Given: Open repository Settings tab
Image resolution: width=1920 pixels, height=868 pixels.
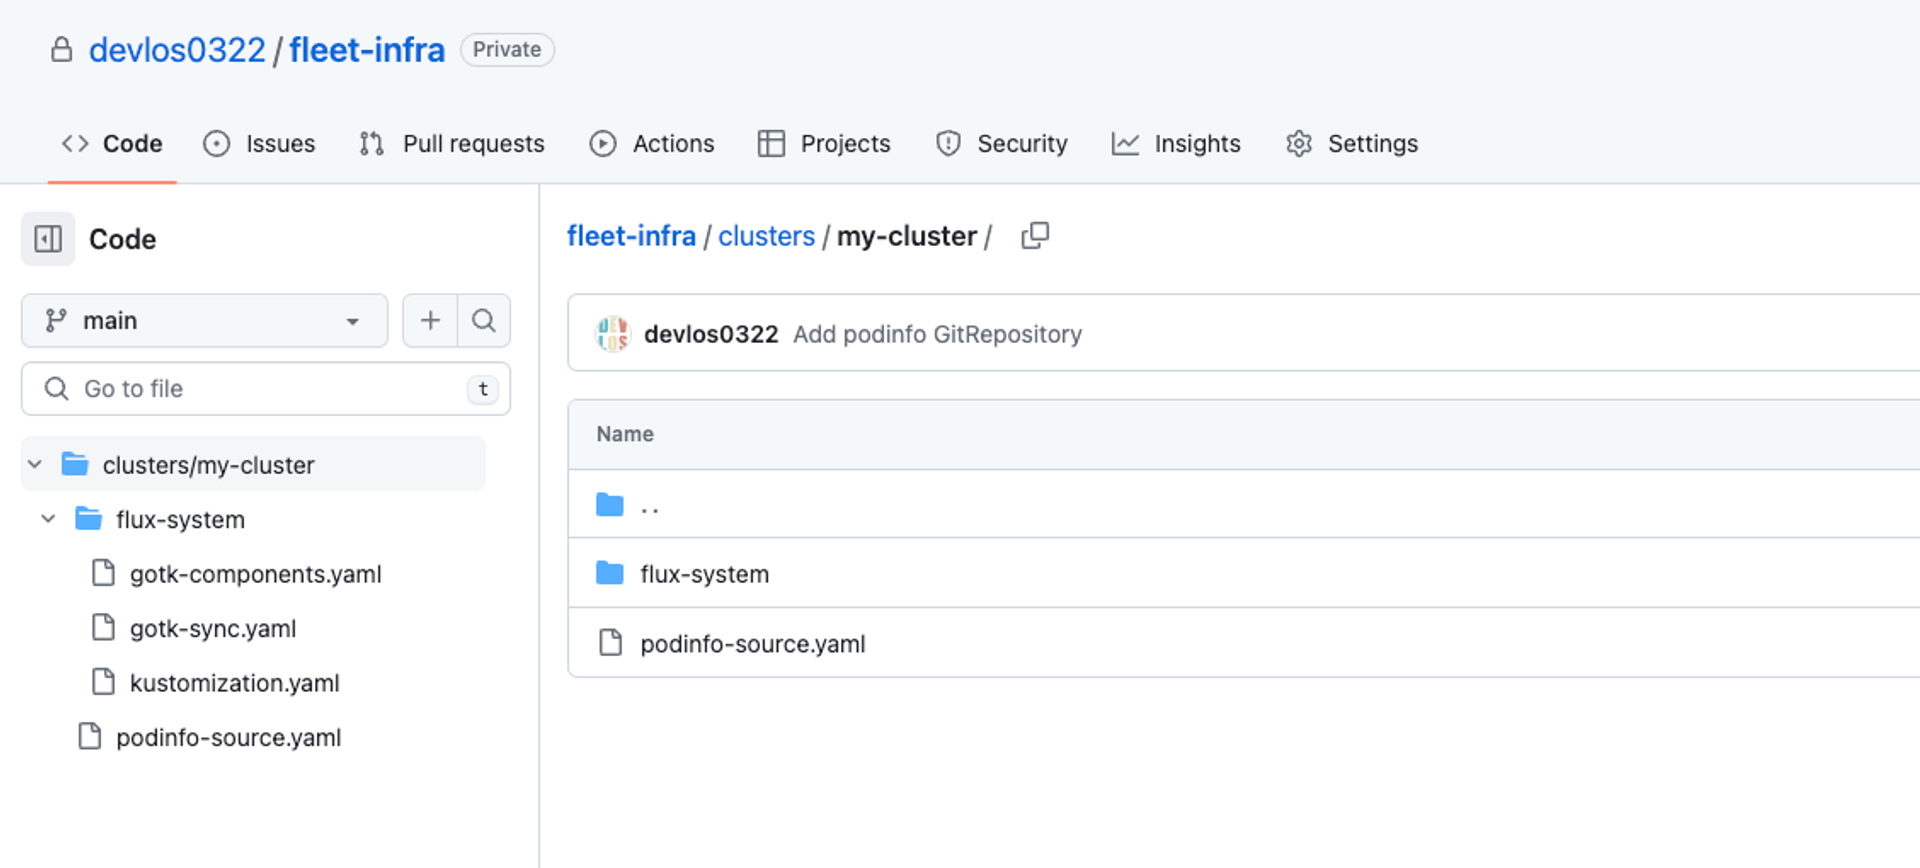Looking at the screenshot, I should [1352, 144].
